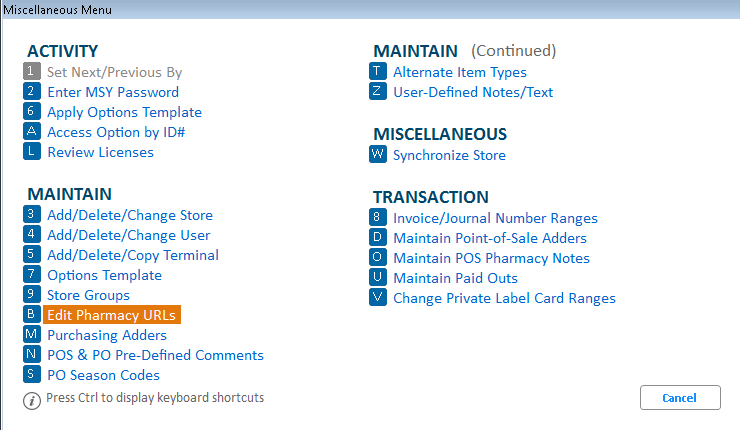Click the 'M' icon for Purchasing Adders

coord(31,335)
